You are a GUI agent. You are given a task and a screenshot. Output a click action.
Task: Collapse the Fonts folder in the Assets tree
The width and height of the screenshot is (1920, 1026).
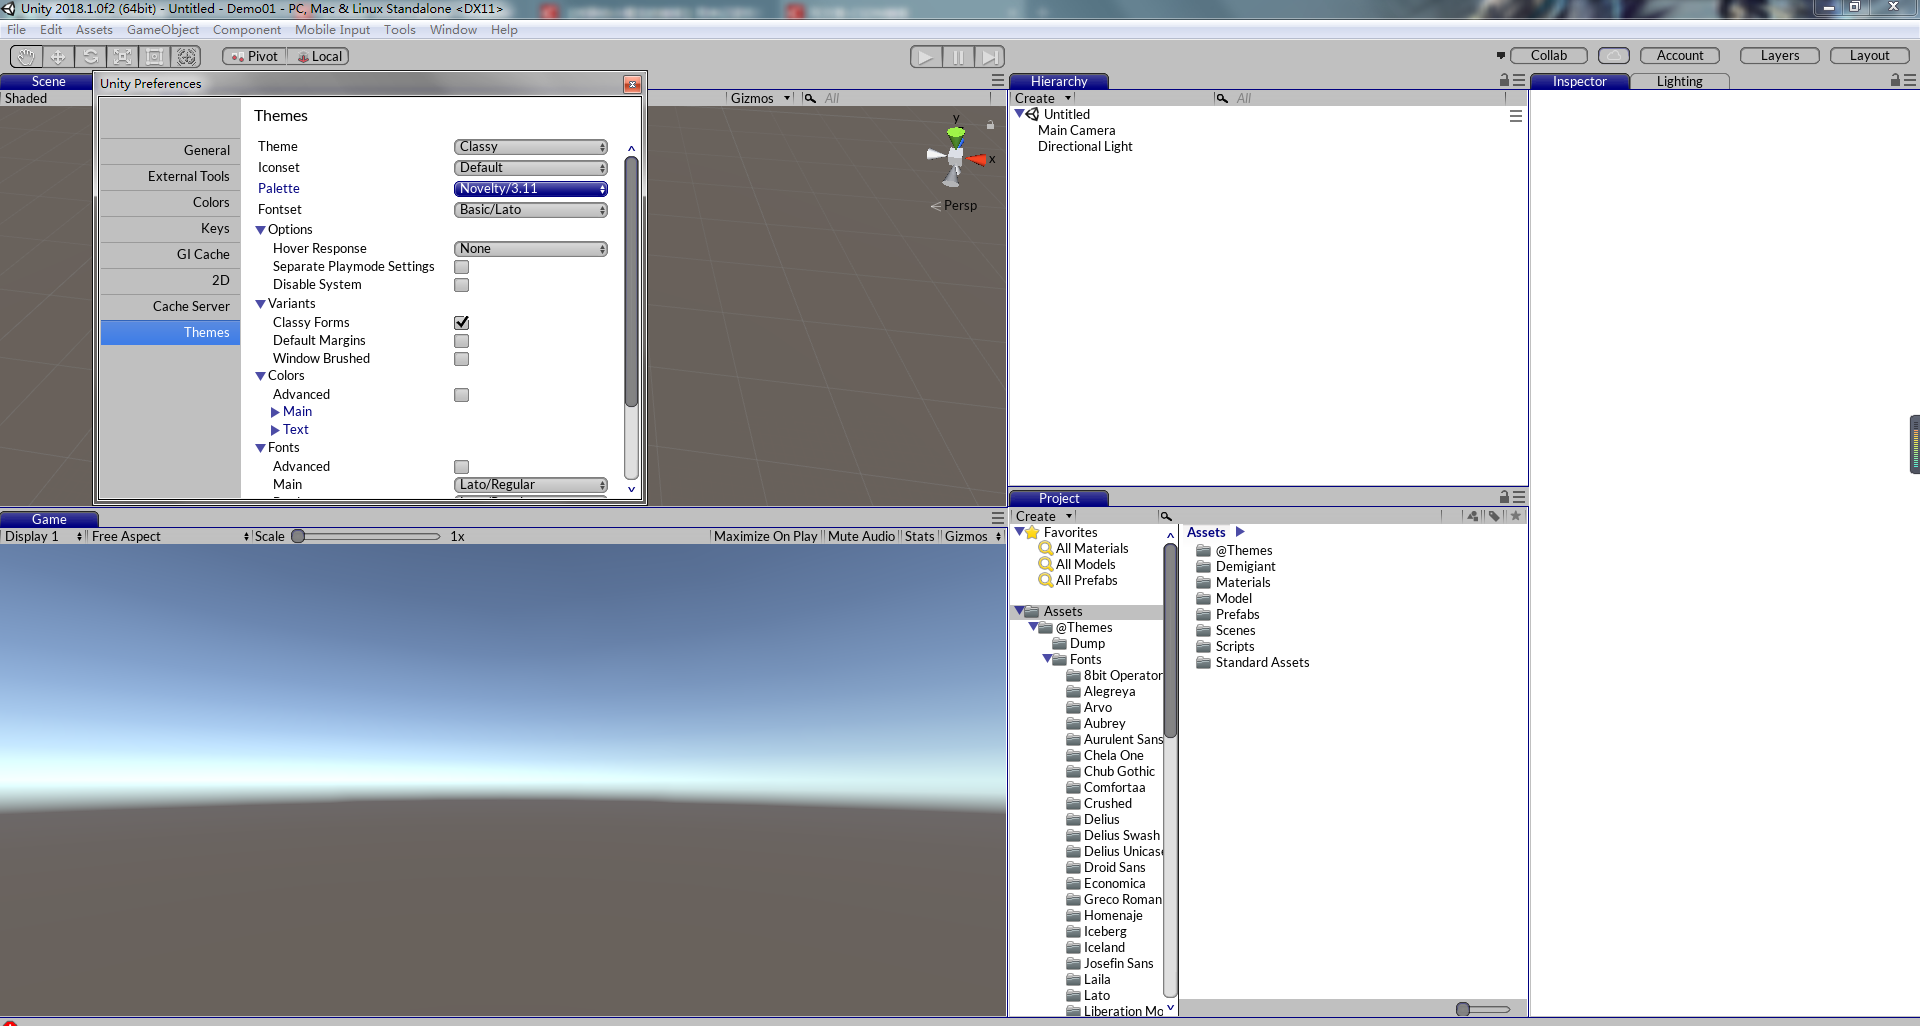1049,659
